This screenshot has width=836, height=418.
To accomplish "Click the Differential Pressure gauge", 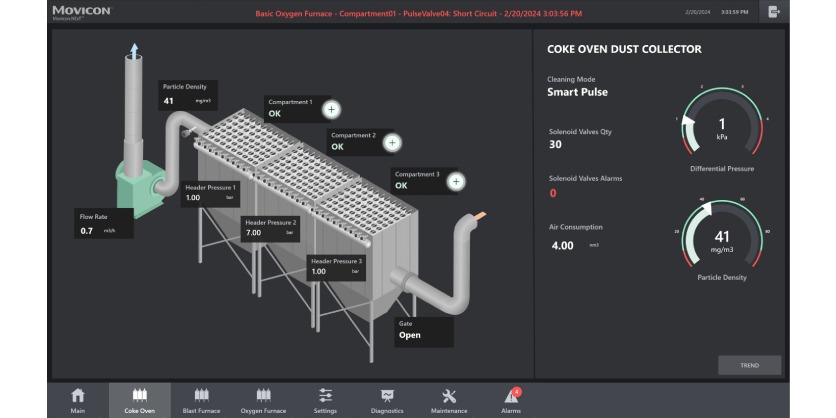I will click(722, 122).
